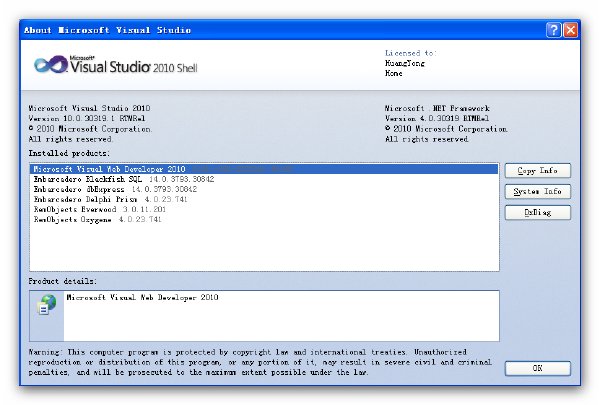Select RemObjects Everwood entry
This screenshot has height=405, width=600.
pyautogui.click(x=264, y=209)
